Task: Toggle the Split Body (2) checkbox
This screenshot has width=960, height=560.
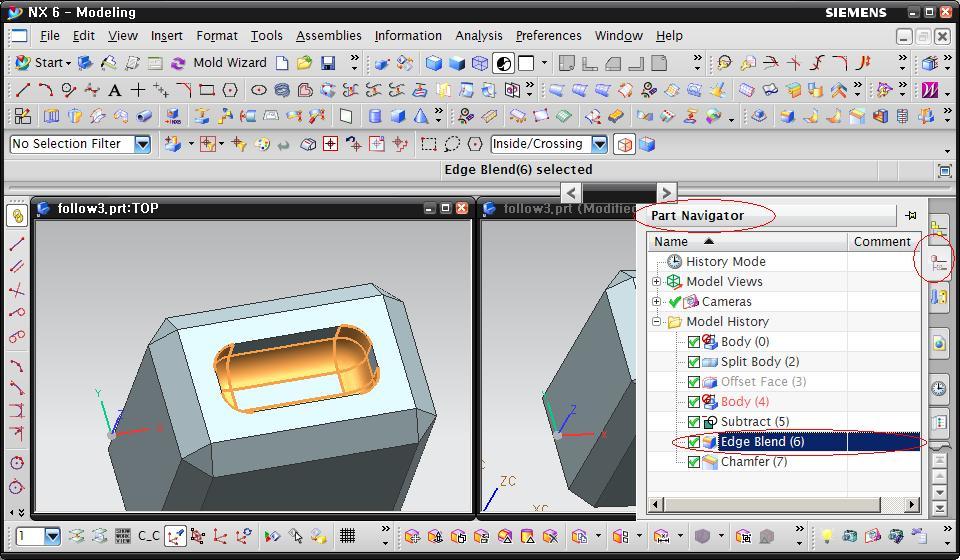Action: (694, 362)
